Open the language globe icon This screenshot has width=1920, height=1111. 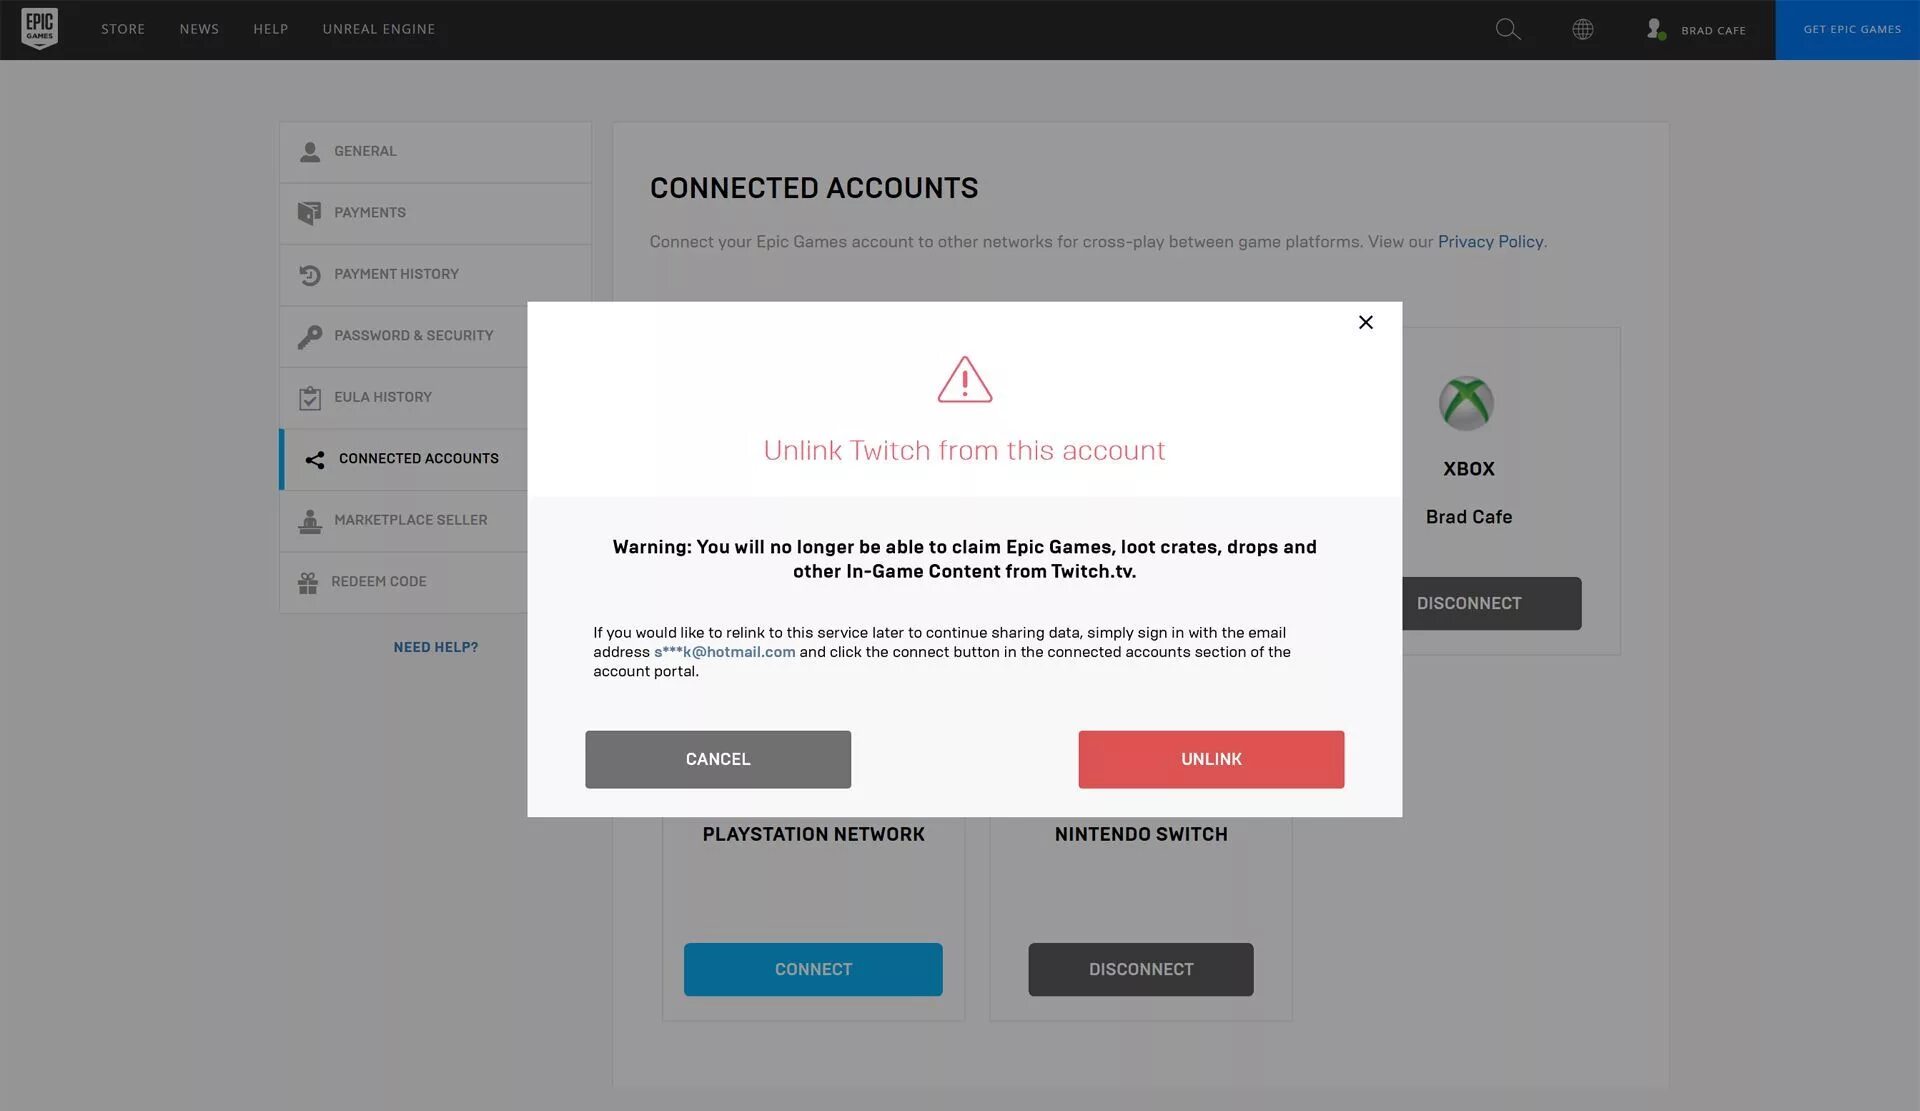tap(1582, 29)
